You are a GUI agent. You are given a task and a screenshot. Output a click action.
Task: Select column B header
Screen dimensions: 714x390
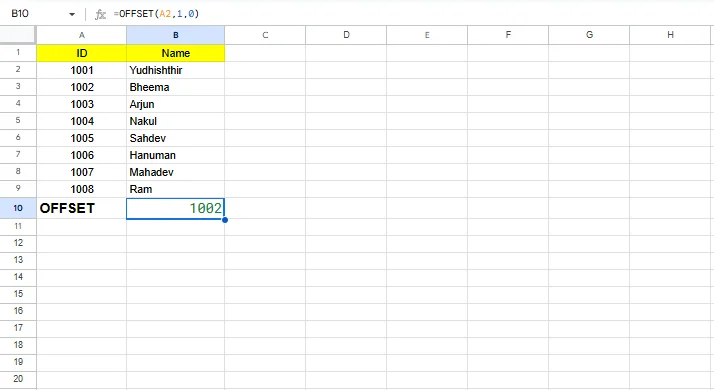pos(175,35)
